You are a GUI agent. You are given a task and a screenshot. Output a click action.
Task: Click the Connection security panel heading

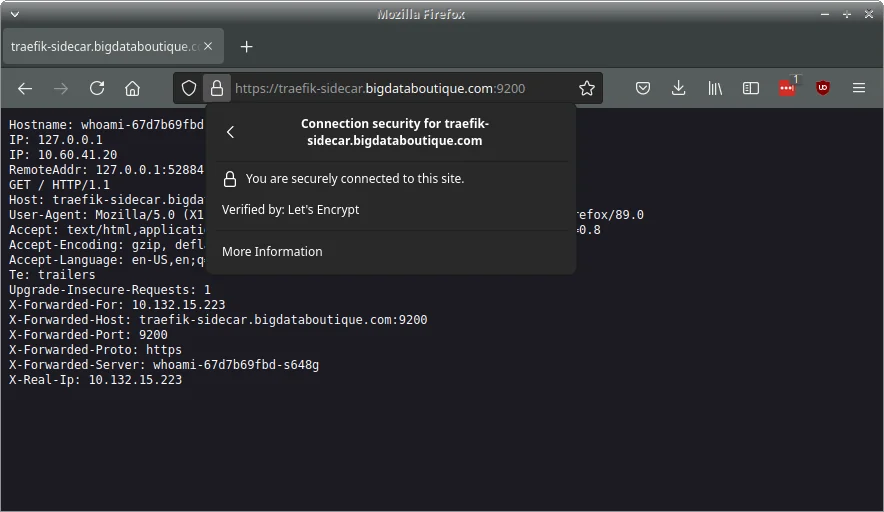click(395, 132)
